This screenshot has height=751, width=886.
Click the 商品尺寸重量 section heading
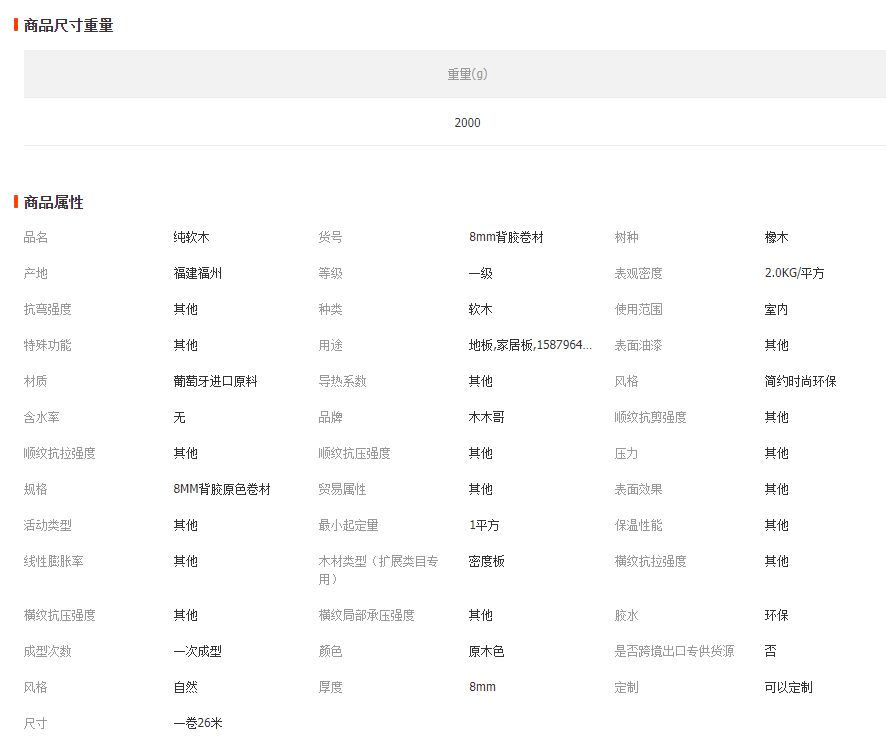click(68, 25)
